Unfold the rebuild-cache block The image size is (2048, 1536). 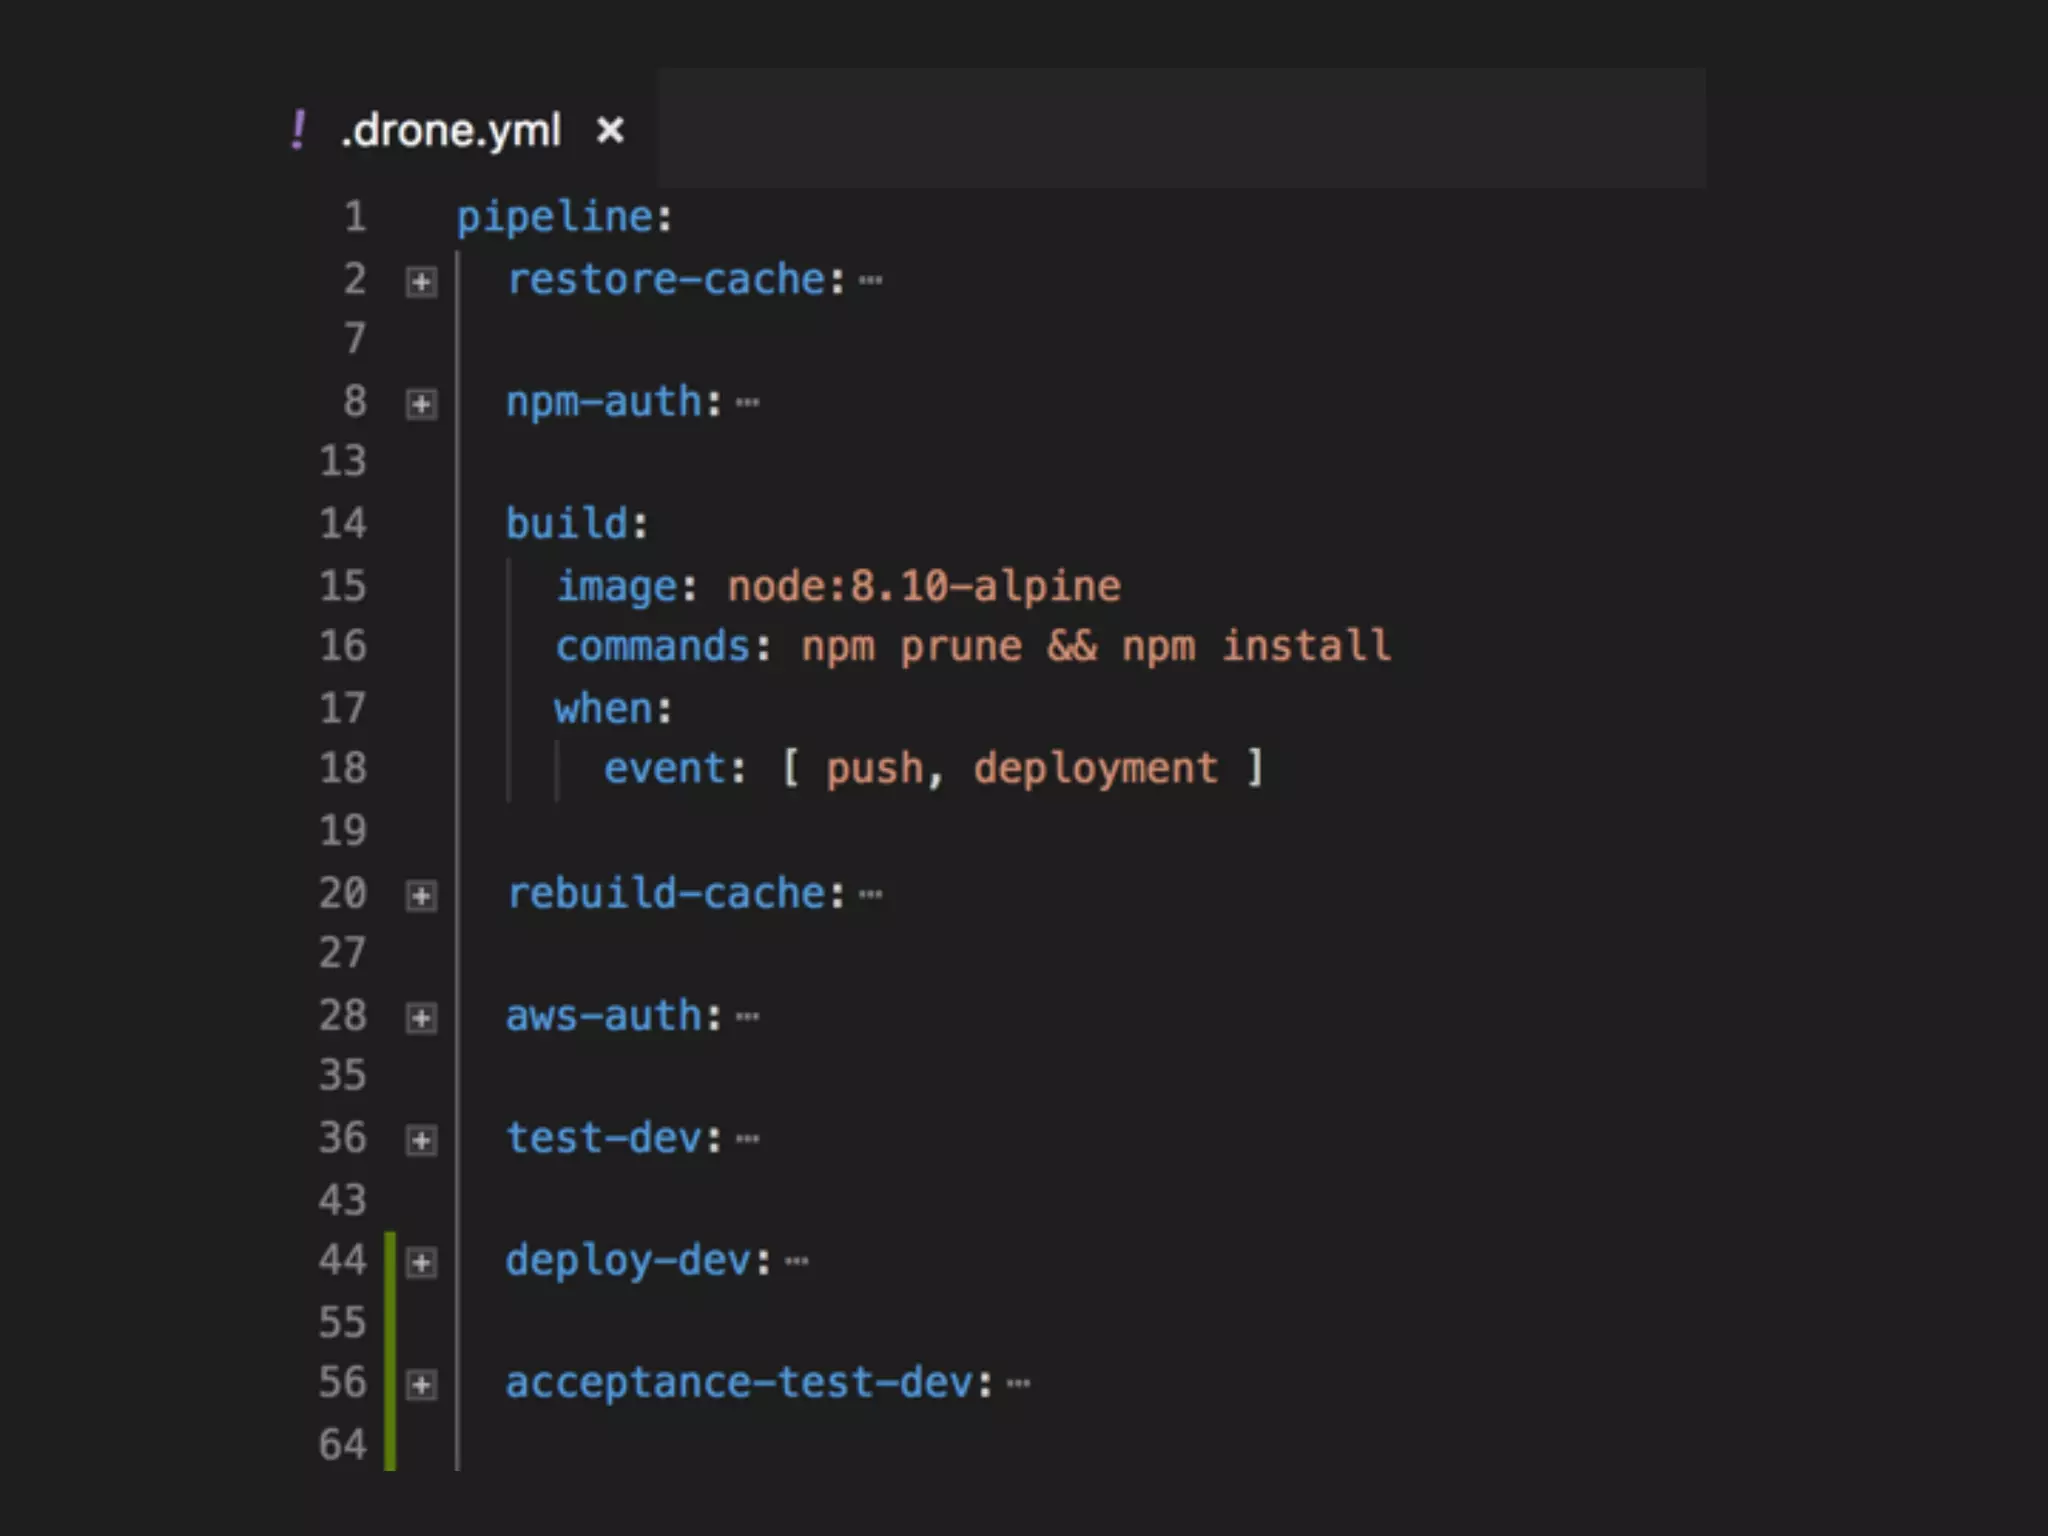click(x=421, y=895)
